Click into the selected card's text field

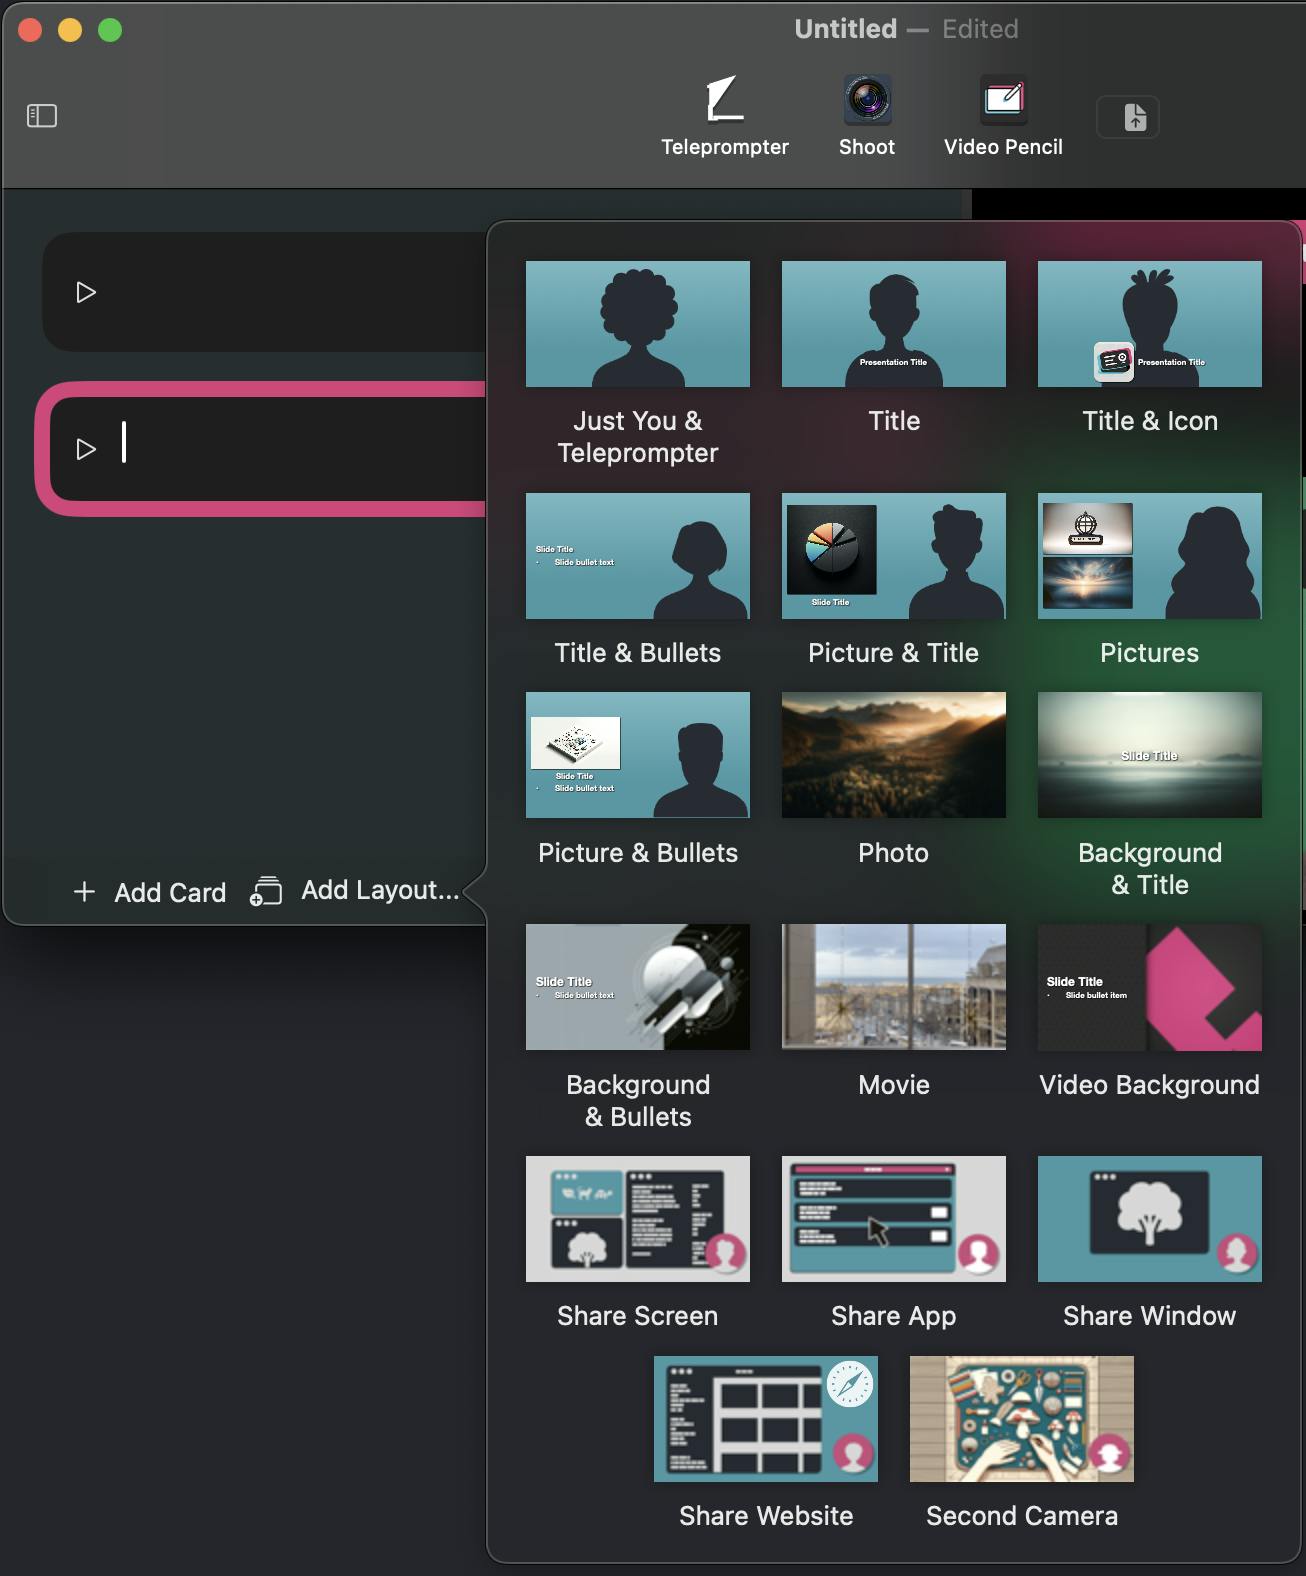(300, 443)
